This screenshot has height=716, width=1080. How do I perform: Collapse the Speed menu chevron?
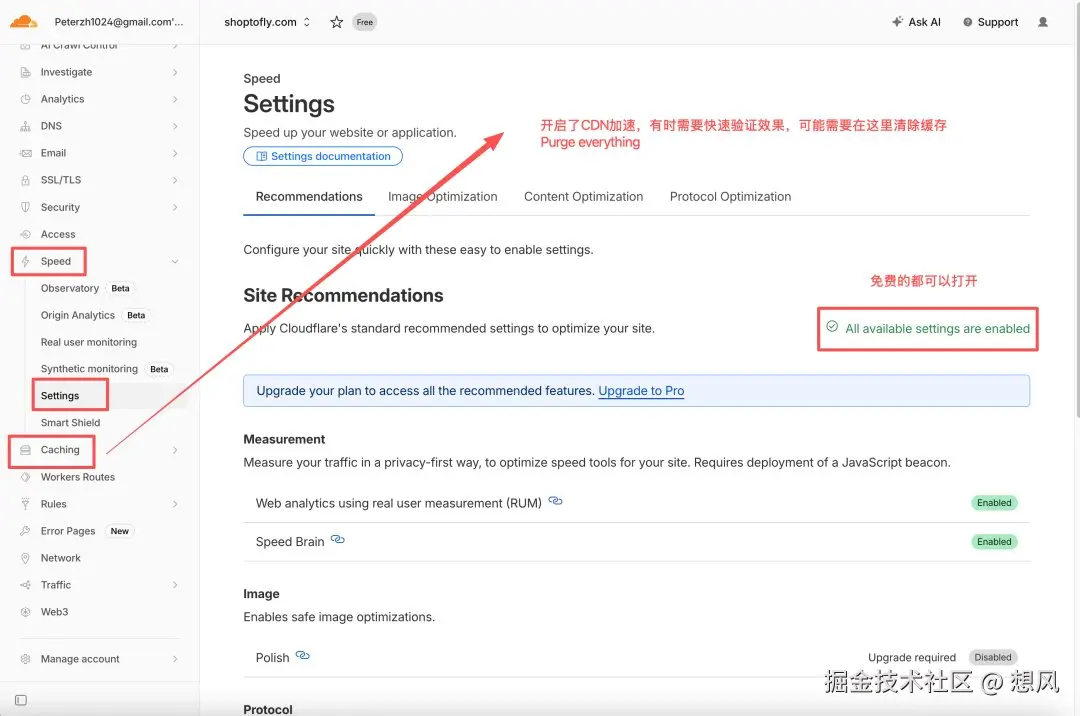tap(175, 262)
